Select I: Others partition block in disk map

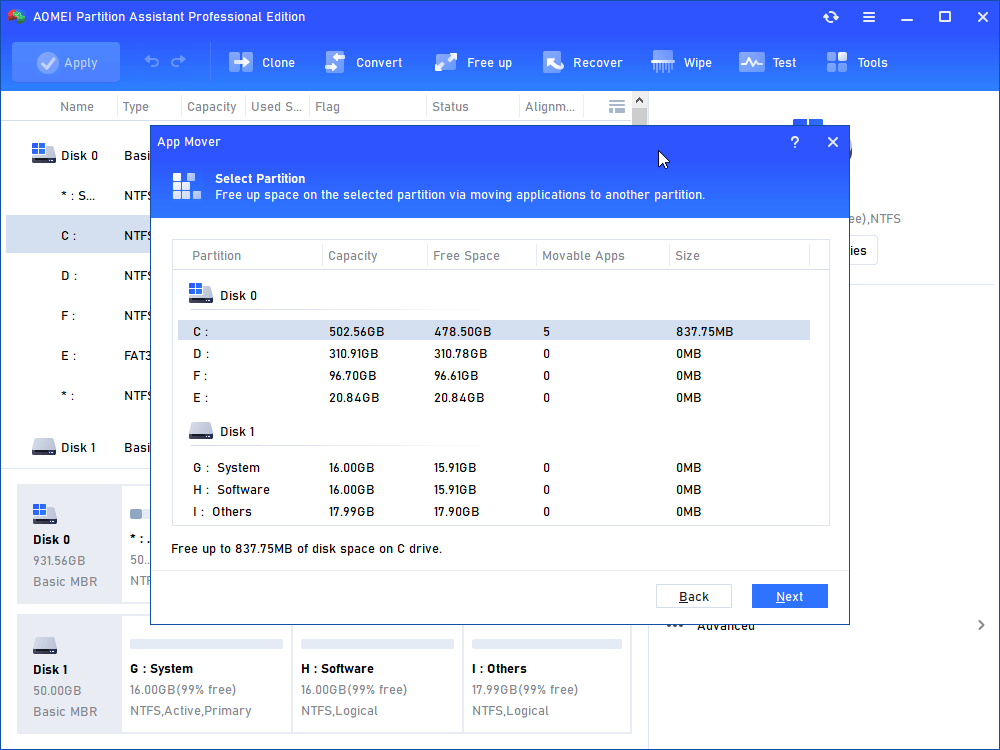click(x=547, y=680)
